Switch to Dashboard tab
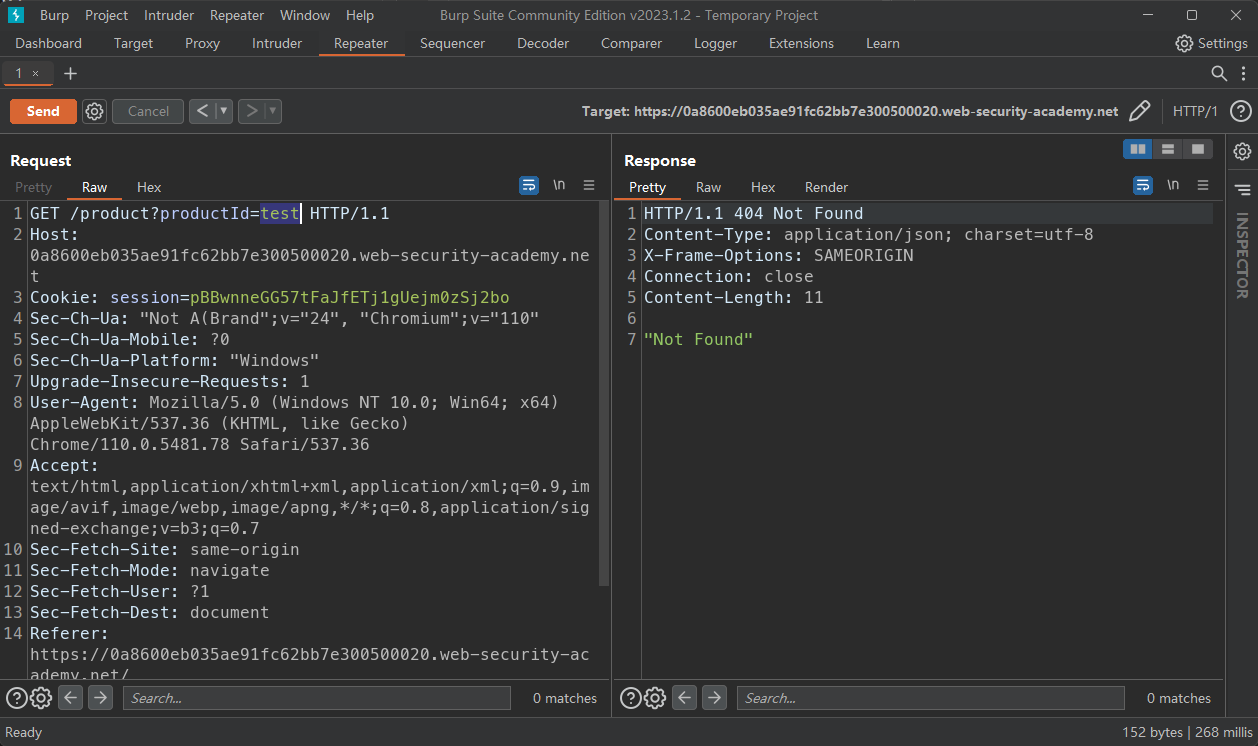The height and width of the screenshot is (746, 1258). (49, 43)
